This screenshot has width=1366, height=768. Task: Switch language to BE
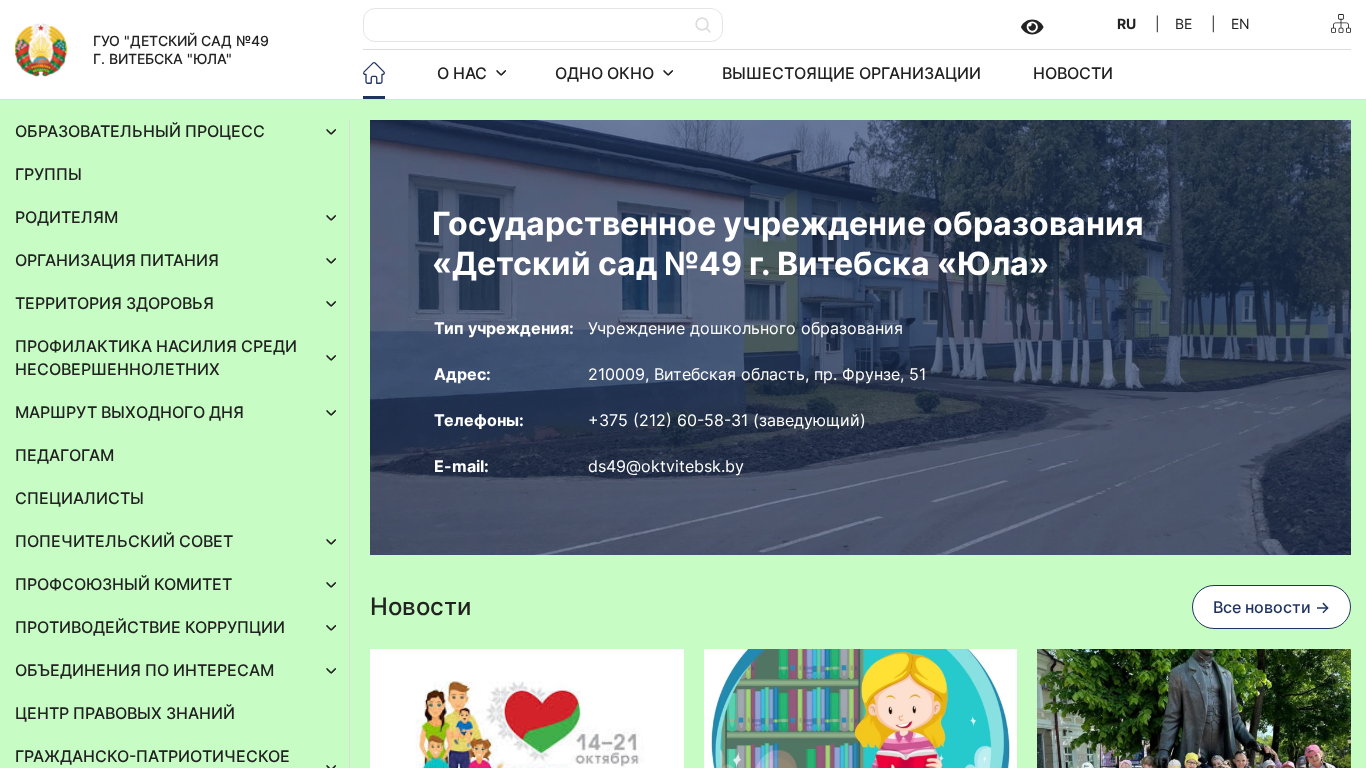pos(1183,24)
